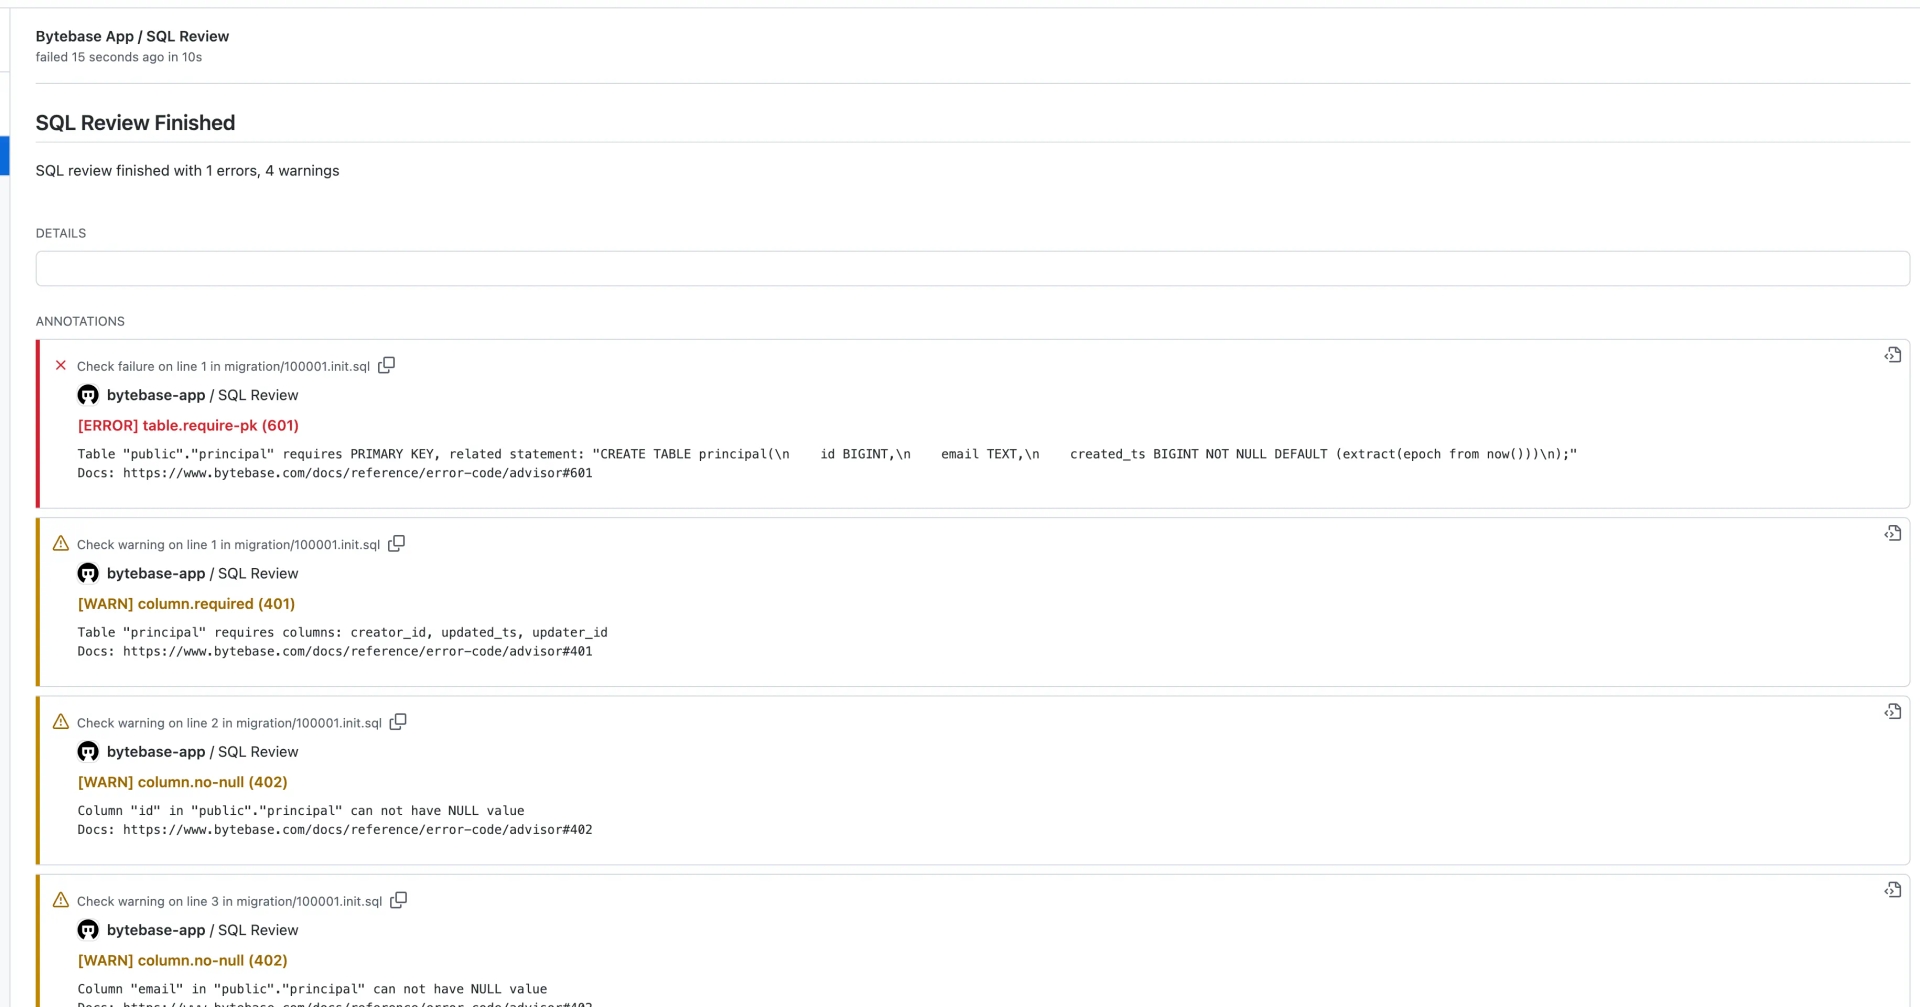Image resolution: width=1920 pixels, height=1007 pixels.
Task: Click bytebase-app avatar in line 3 warning annotation
Action: click(x=88, y=930)
